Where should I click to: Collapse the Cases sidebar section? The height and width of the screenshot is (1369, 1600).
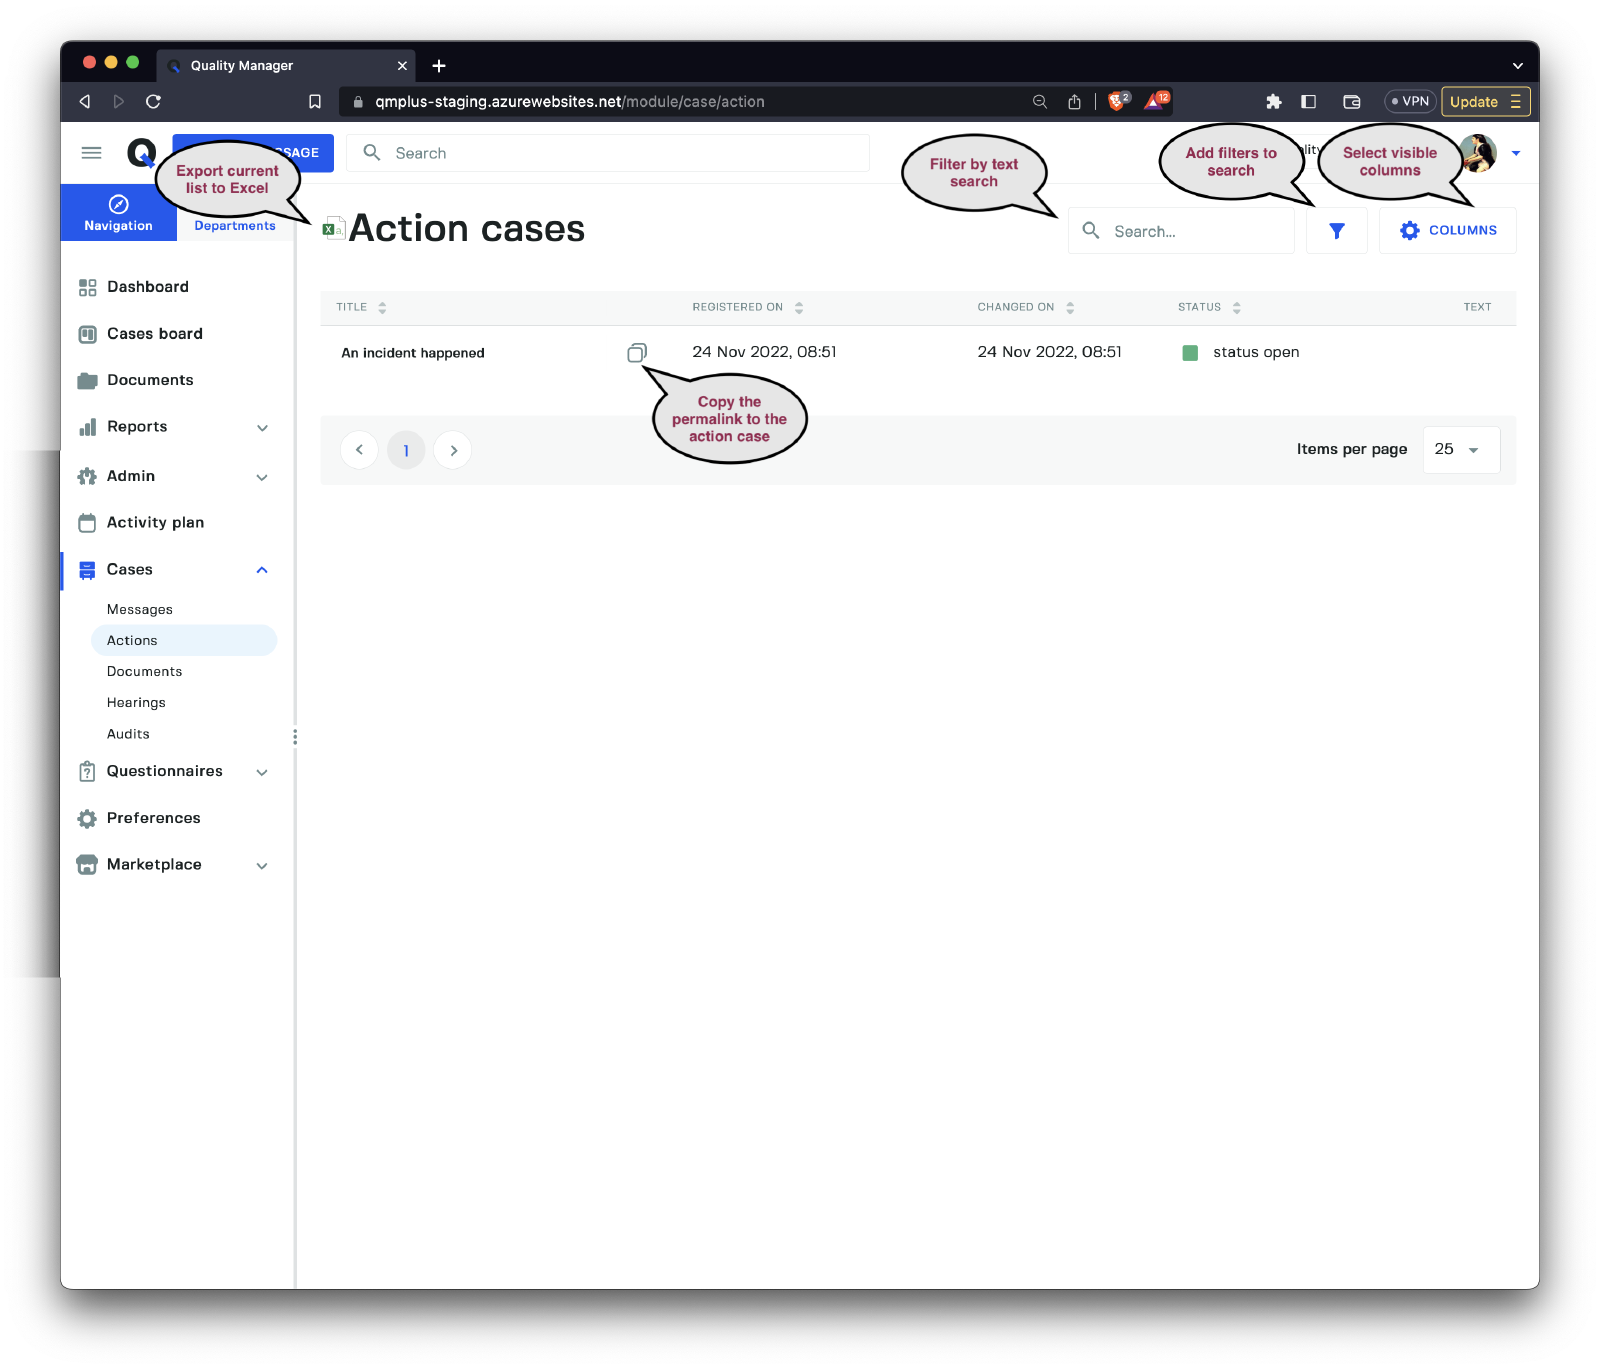[262, 570]
